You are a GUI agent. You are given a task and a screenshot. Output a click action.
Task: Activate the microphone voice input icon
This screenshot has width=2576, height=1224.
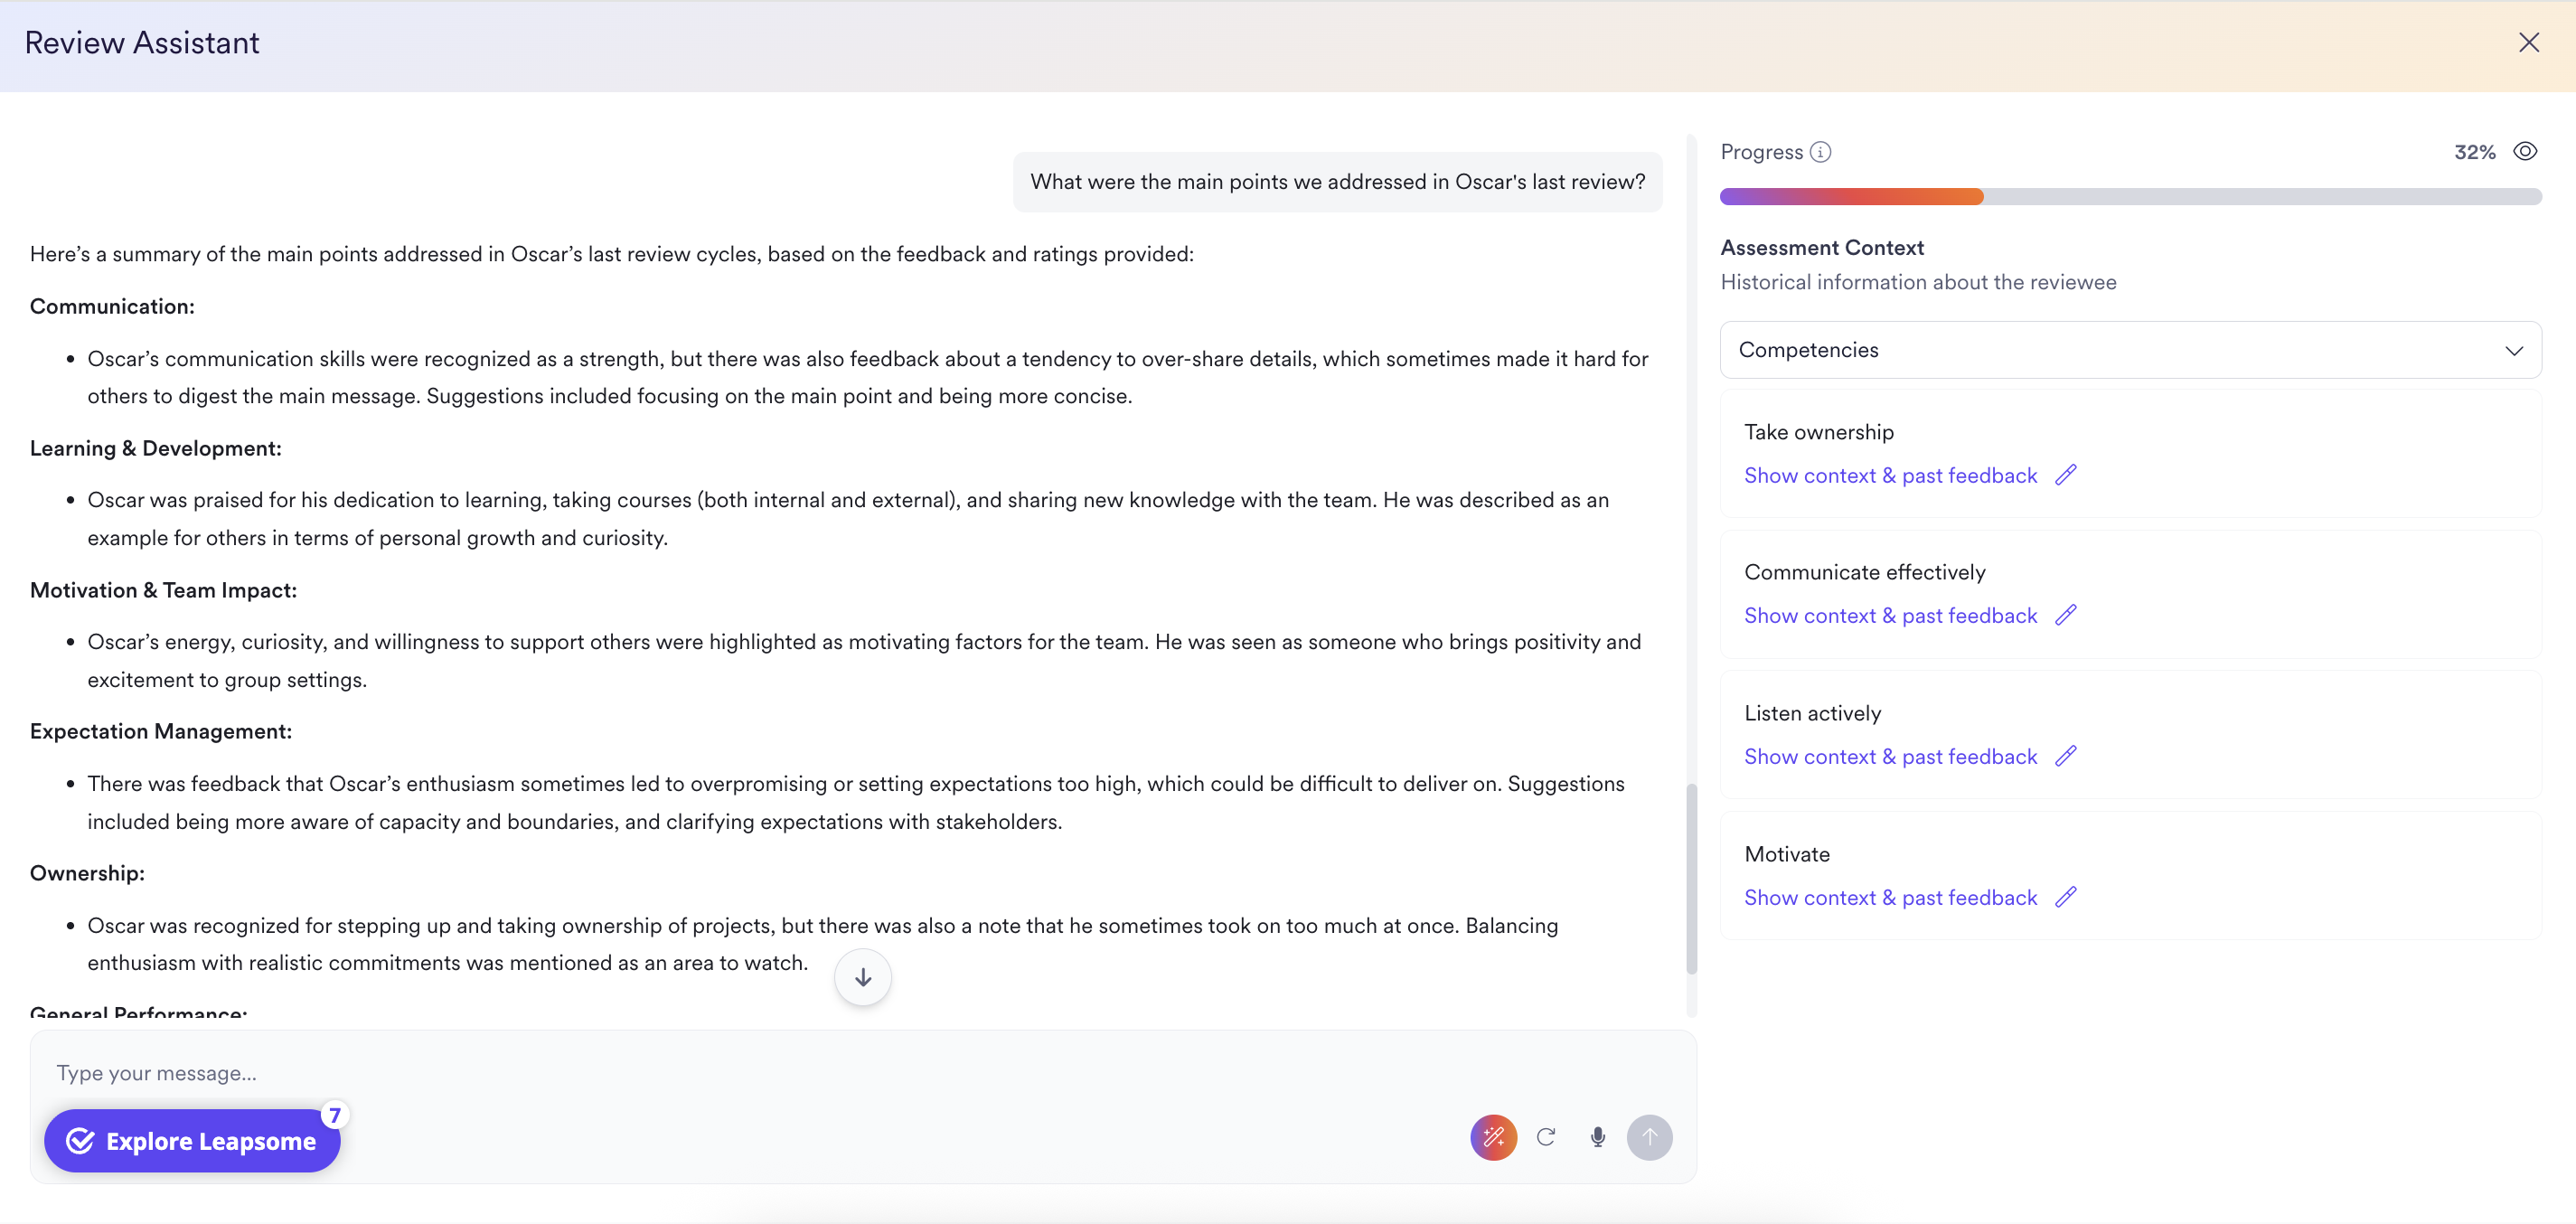(x=1597, y=1137)
